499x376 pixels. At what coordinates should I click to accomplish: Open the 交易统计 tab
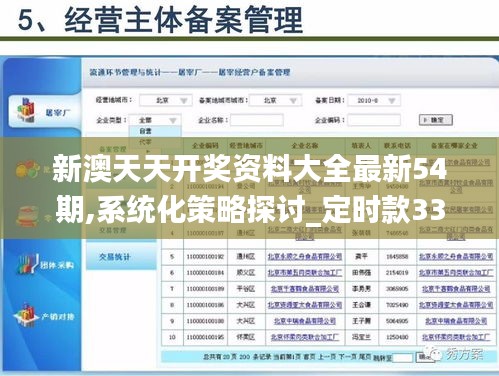(114, 257)
